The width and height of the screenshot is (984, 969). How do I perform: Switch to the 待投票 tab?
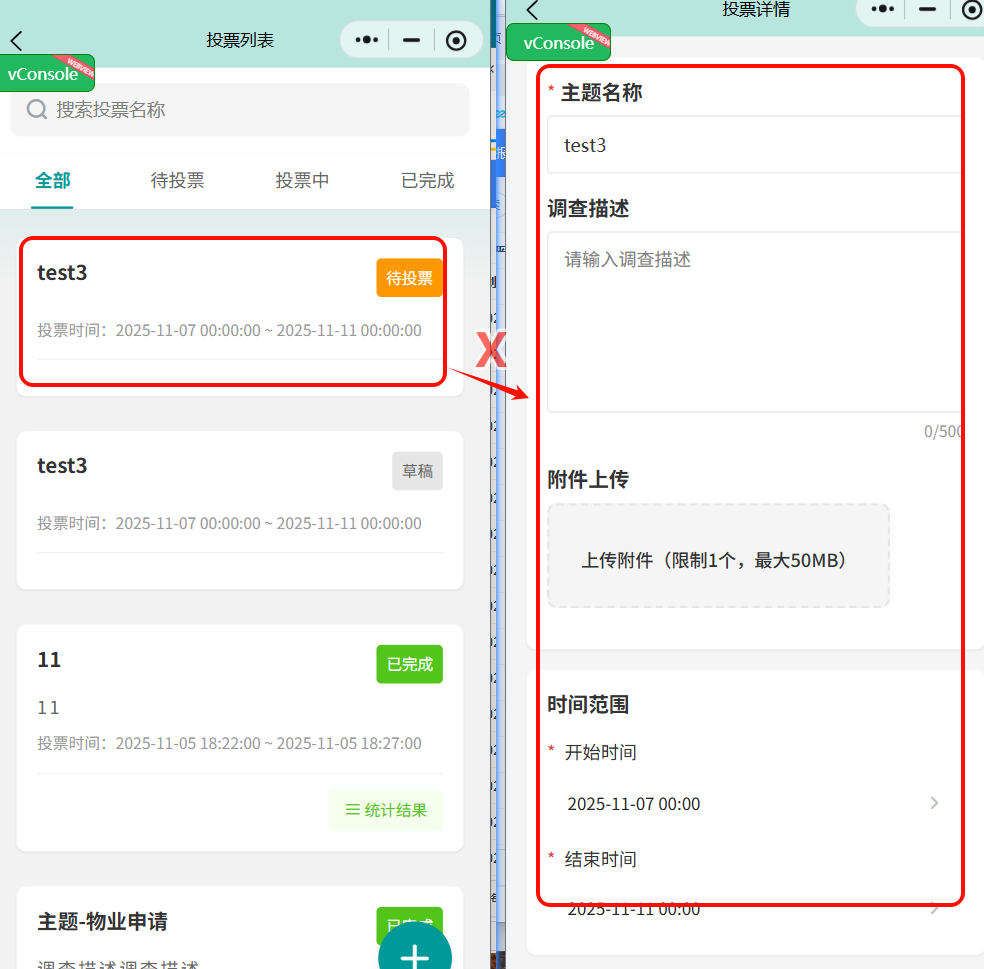(x=177, y=181)
